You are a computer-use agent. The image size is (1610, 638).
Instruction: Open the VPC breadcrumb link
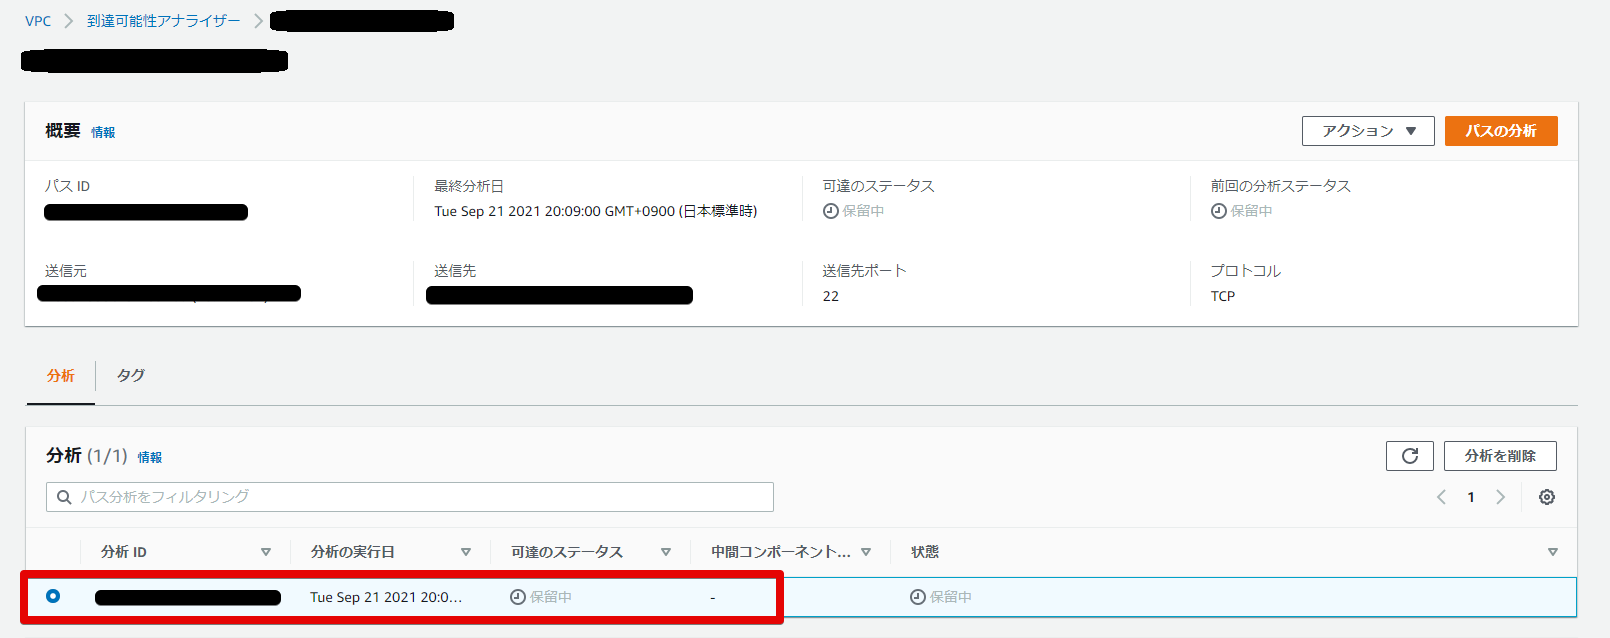coord(38,21)
